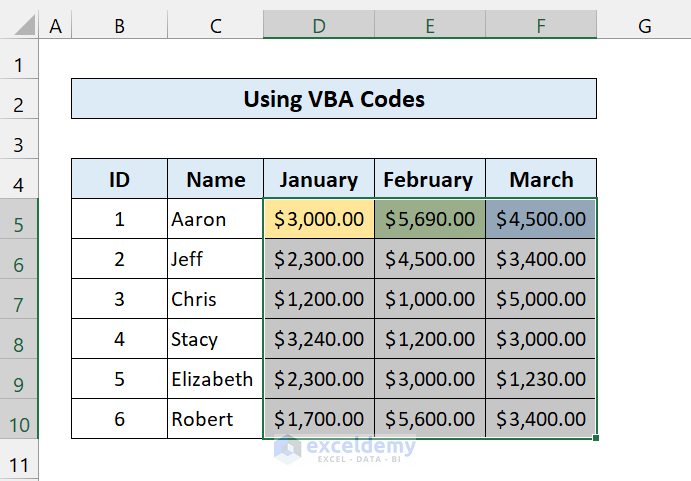Screen dimensions: 691x481
Task: Select row 11 header
Action: click(19, 465)
